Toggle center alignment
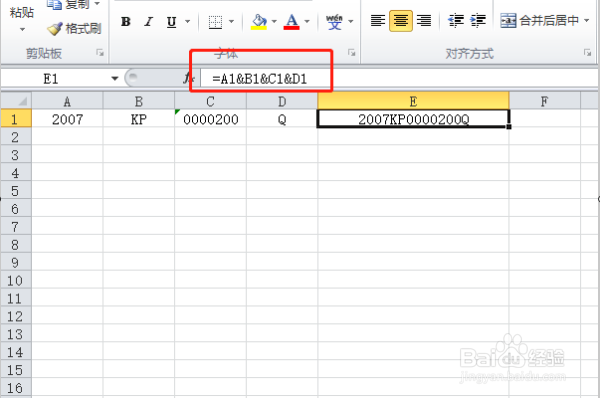This screenshot has width=600, height=398. tap(401, 21)
